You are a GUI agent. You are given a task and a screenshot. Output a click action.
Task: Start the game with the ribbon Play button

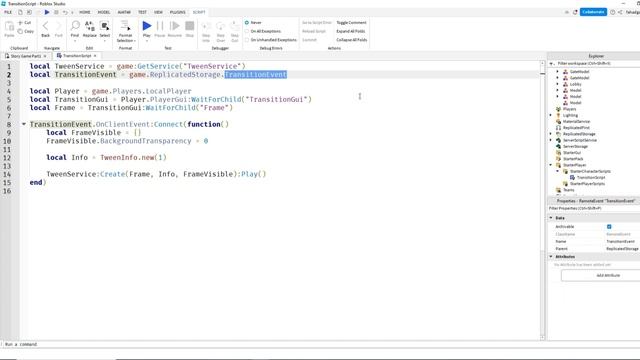click(x=147, y=26)
